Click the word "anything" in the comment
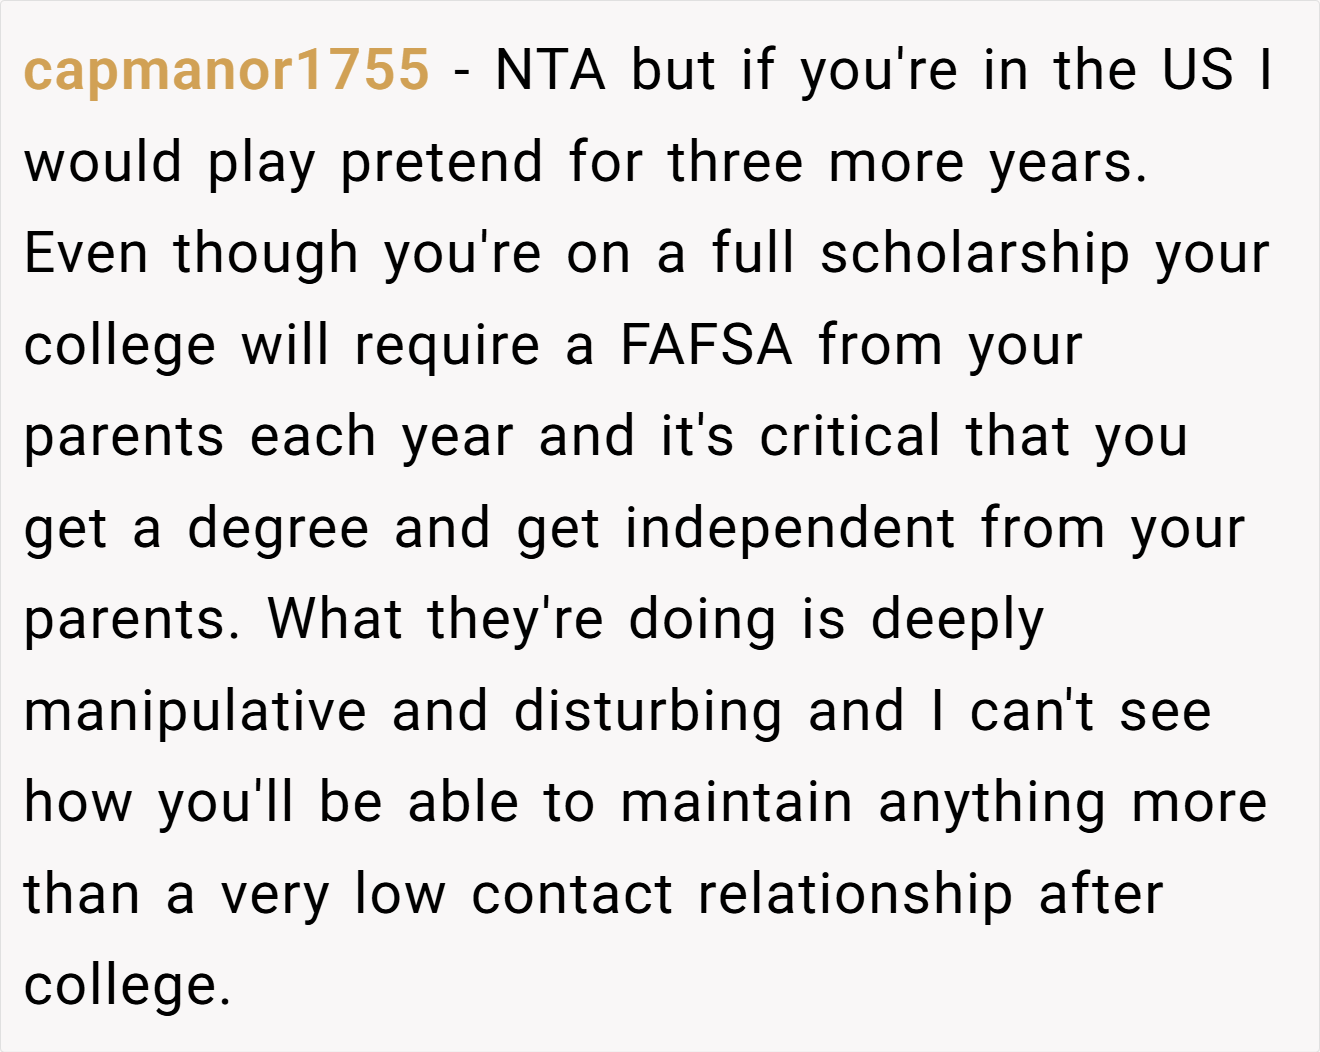Image resolution: width=1320 pixels, height=1052 pixels. (x=992, y=803)
